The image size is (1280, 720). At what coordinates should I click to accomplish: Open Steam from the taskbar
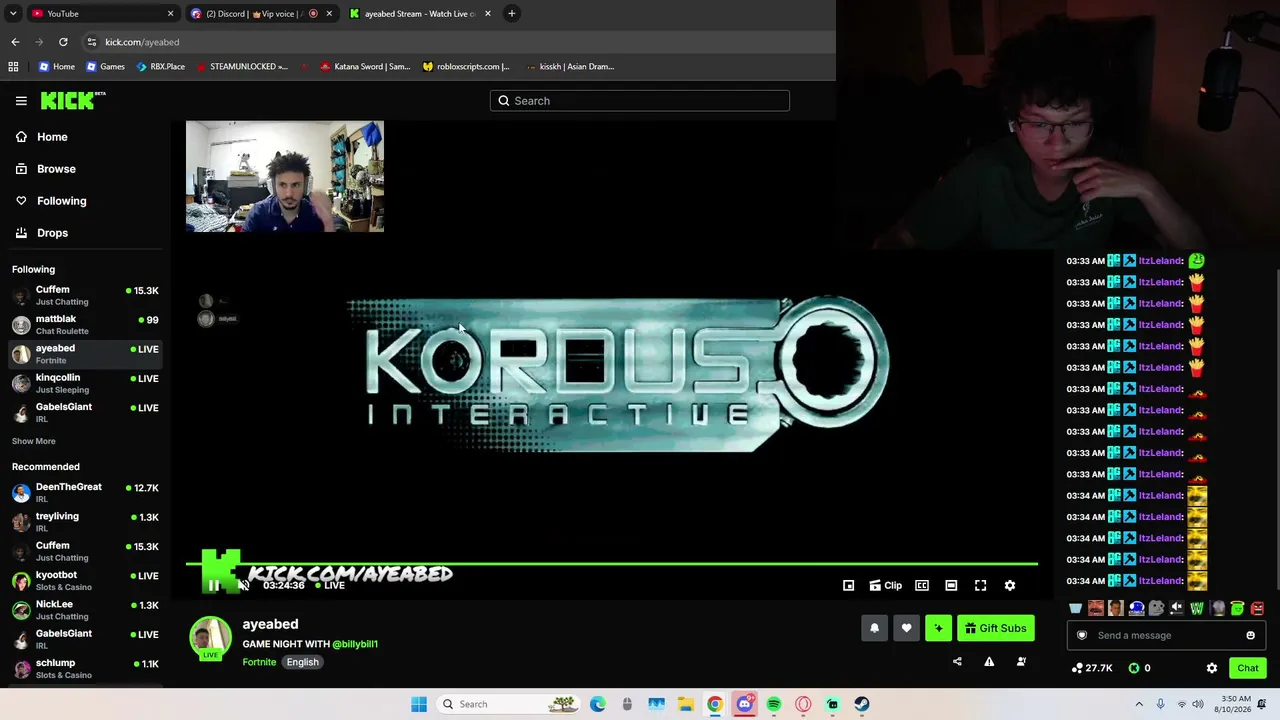(x=862, y=704)
